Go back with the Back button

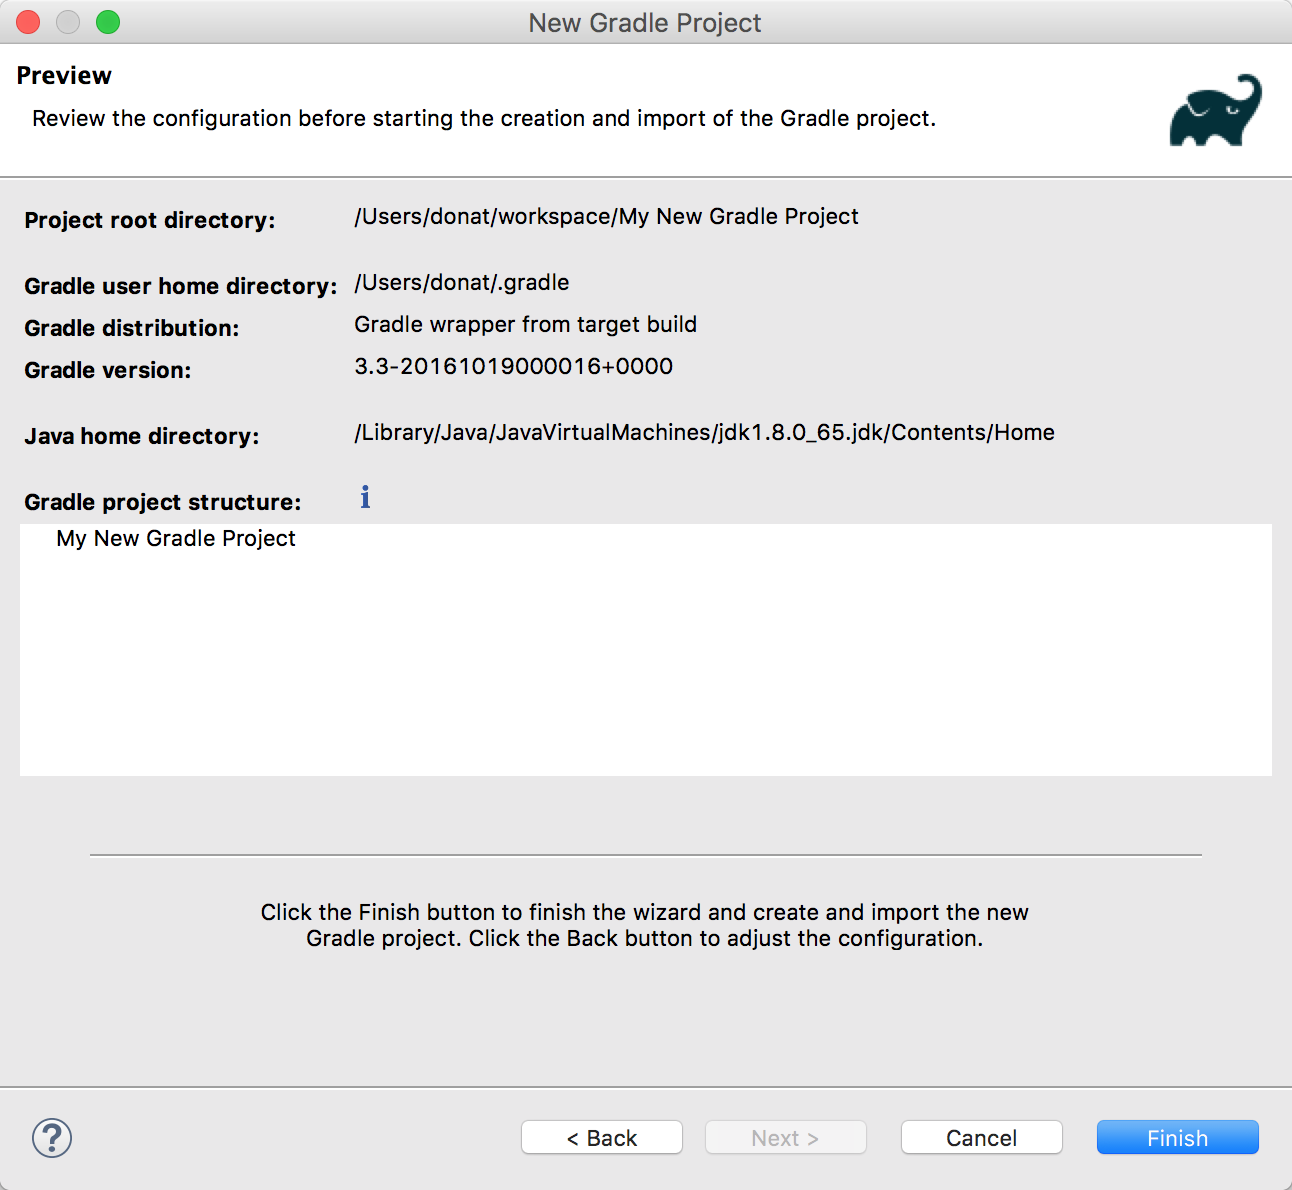[x=602, y=1138]
